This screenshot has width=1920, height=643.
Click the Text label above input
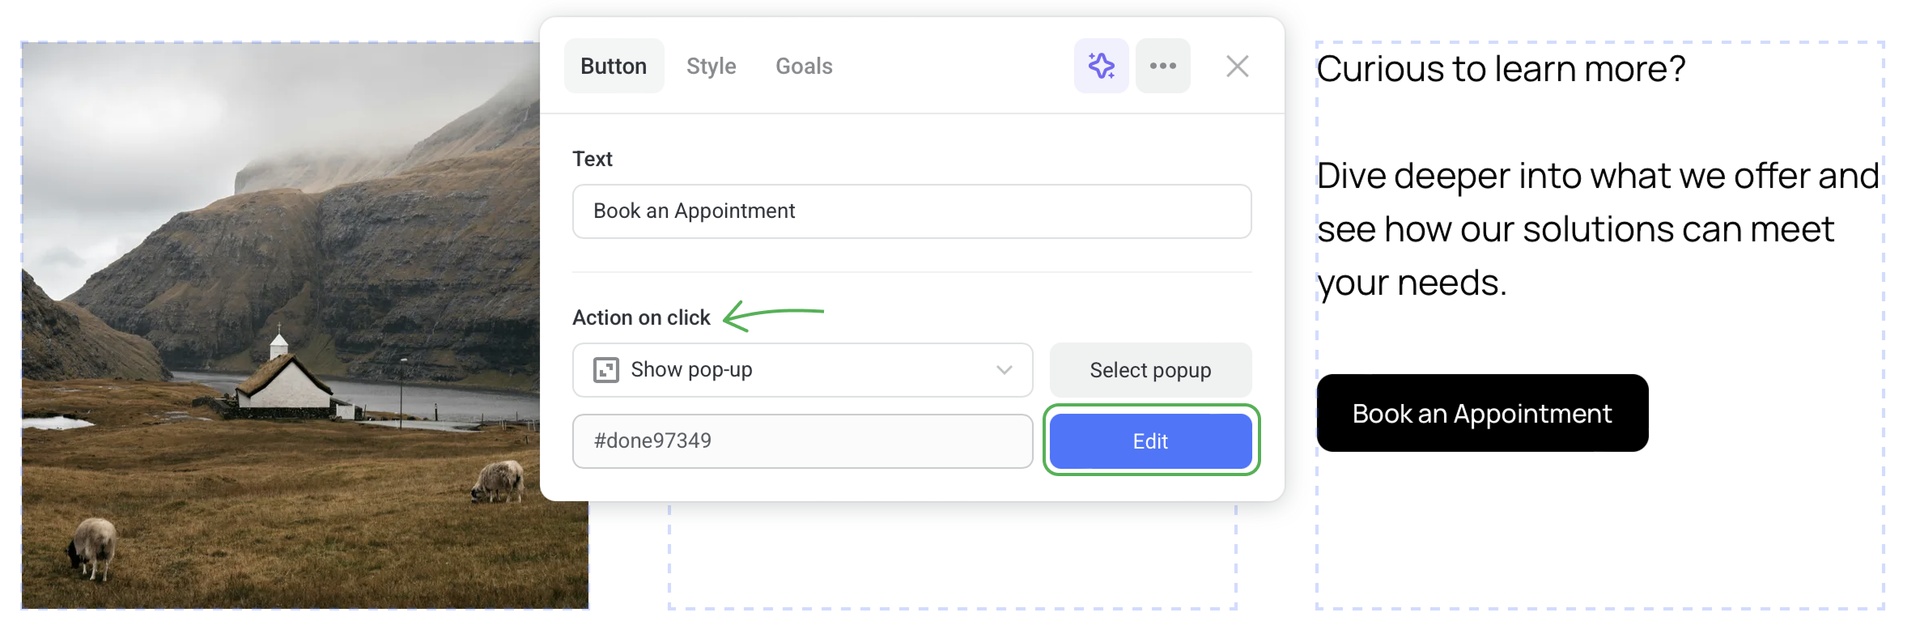point(592,159)
